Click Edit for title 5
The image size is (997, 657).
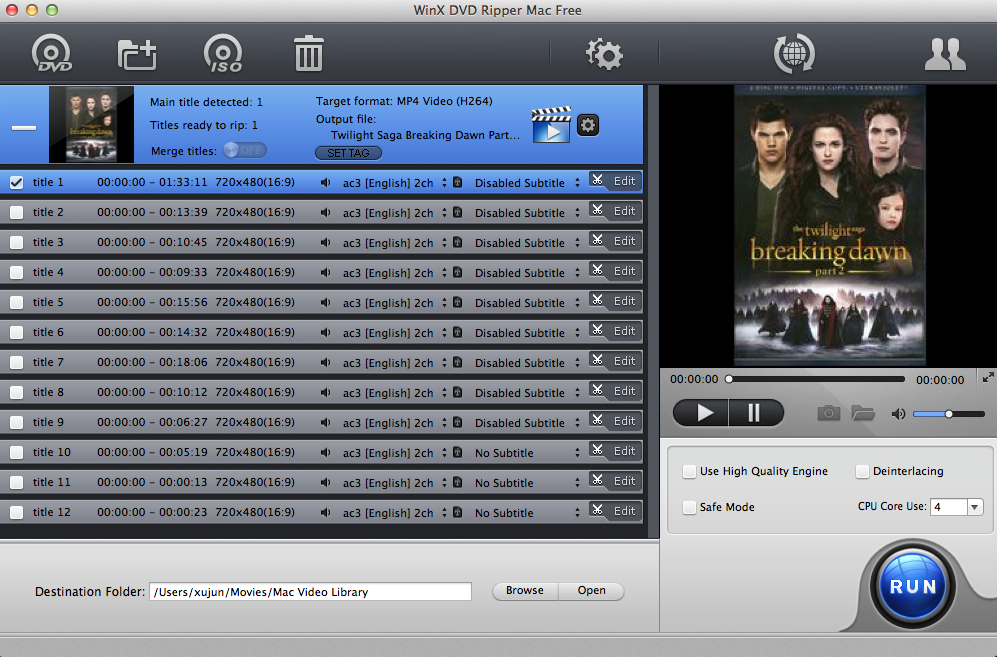coord(615,301)
